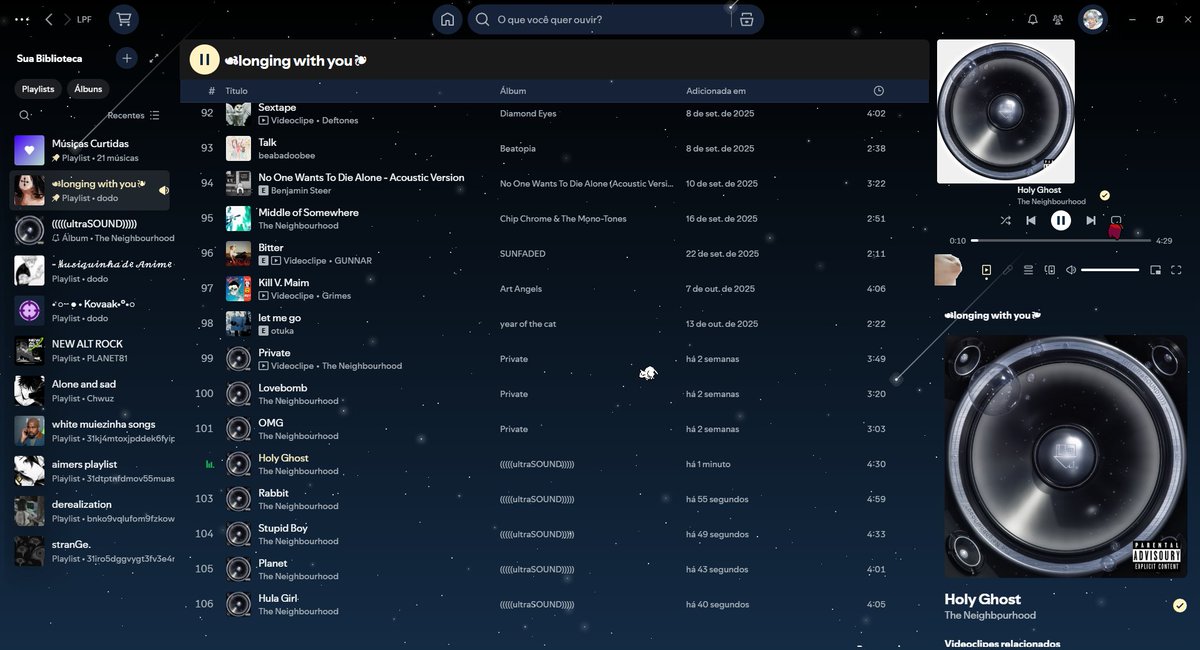Open 'year of the cat' album link
1200x650 pixels.
point(528,324)
